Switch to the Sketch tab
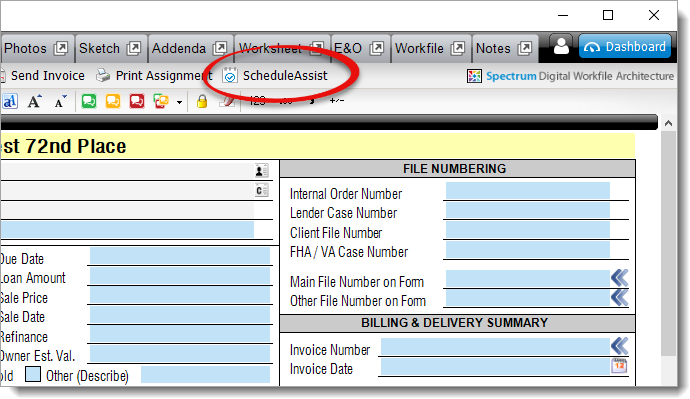Screen dimensions: 690x399 tap(110, 48)
